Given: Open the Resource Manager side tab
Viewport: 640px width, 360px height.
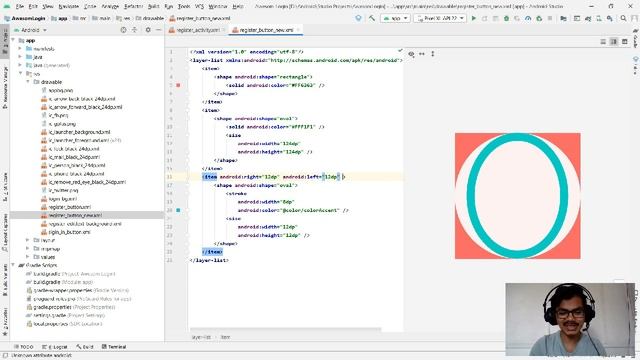Looking at the screenshot, I should click(5, 88).
